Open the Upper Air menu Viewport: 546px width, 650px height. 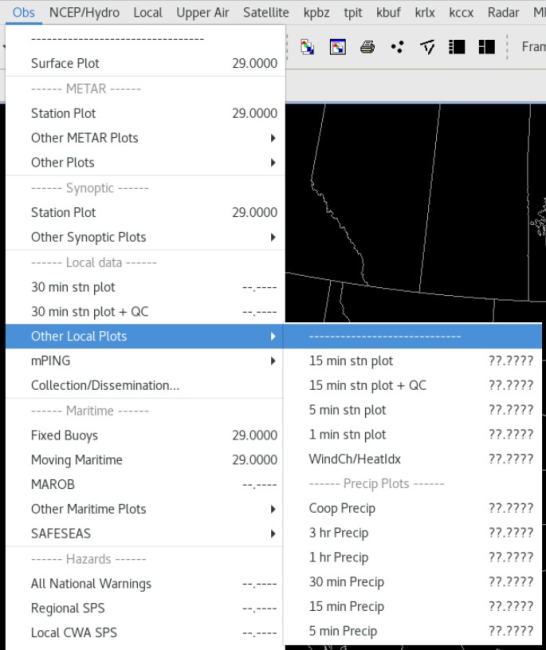(202, 12)
